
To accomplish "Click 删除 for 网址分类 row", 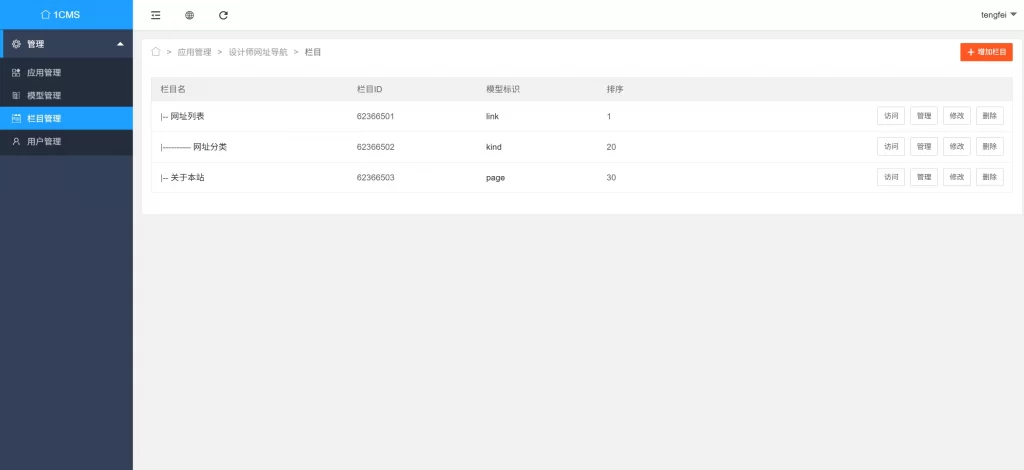I will point(989,146).
